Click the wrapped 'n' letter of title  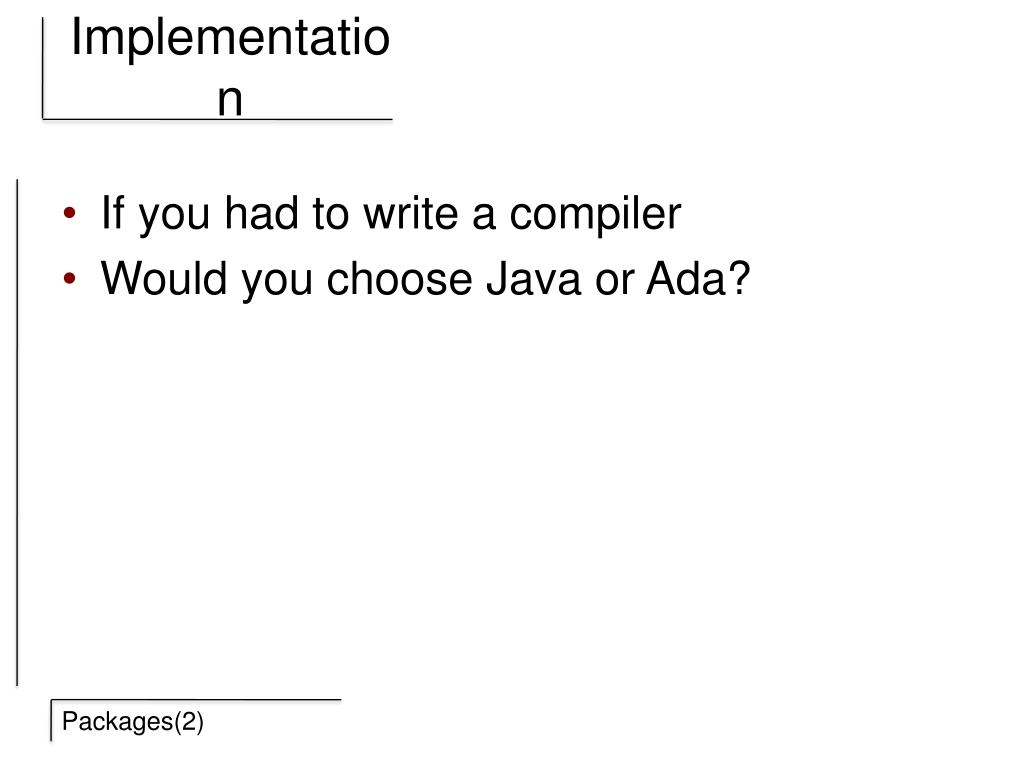pos(230,101)
